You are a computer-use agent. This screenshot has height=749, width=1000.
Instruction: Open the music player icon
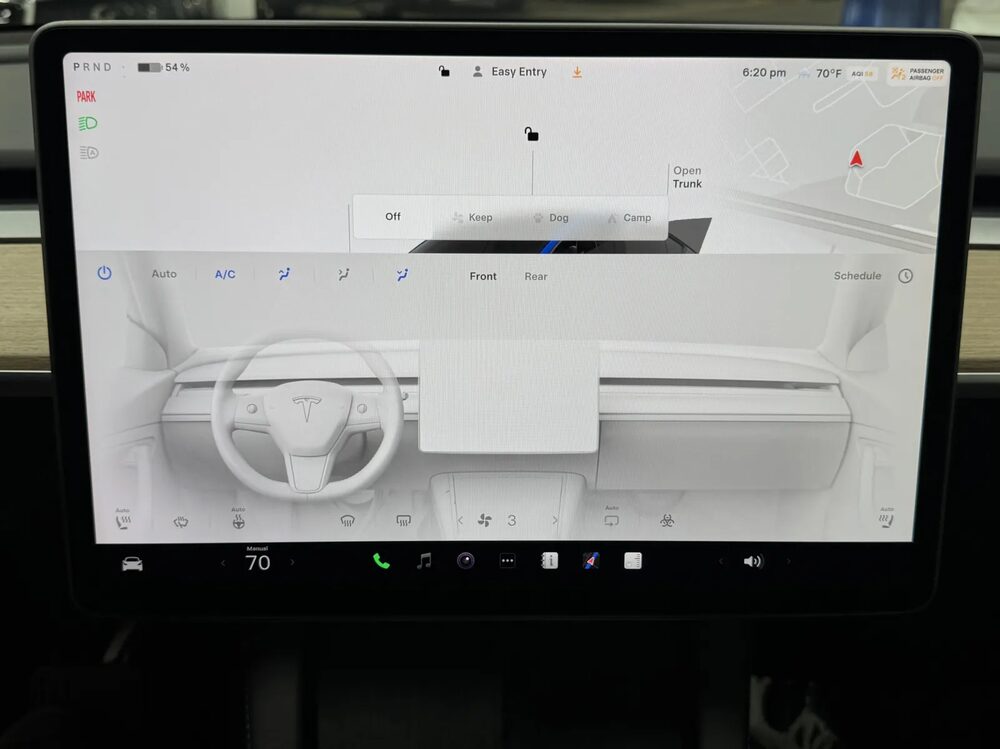tap(424, 561)
